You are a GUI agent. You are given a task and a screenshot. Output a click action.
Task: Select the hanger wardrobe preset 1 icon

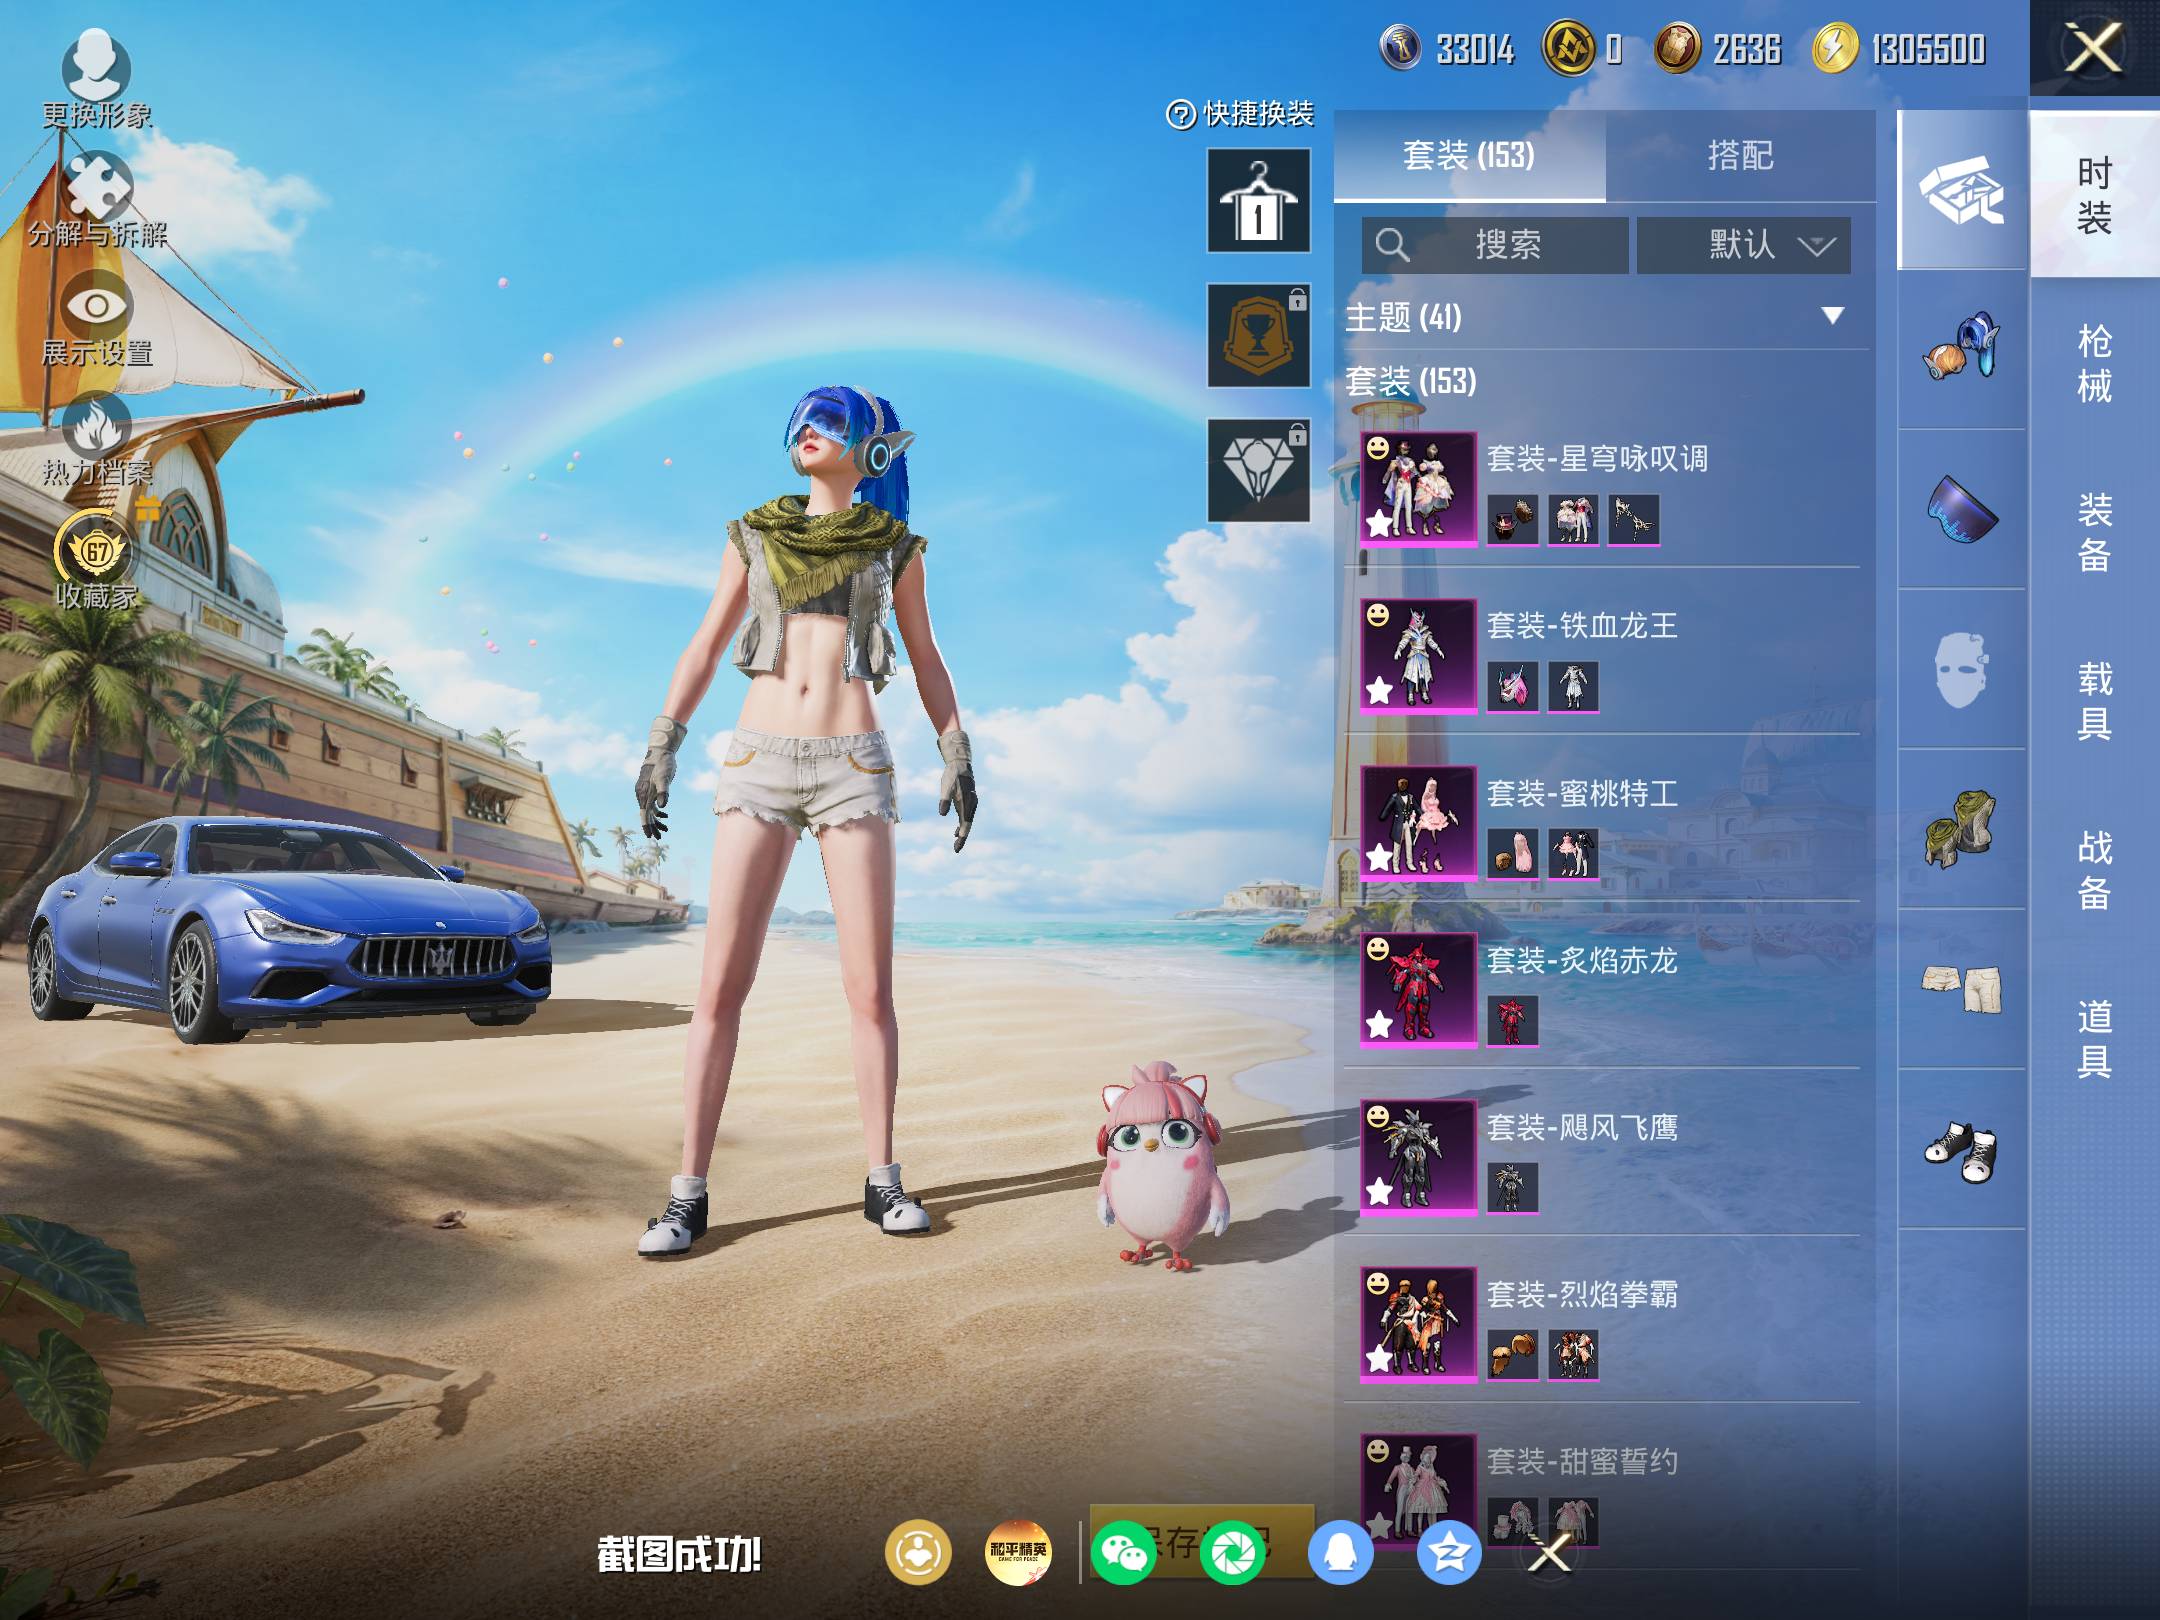point(1259,200)
